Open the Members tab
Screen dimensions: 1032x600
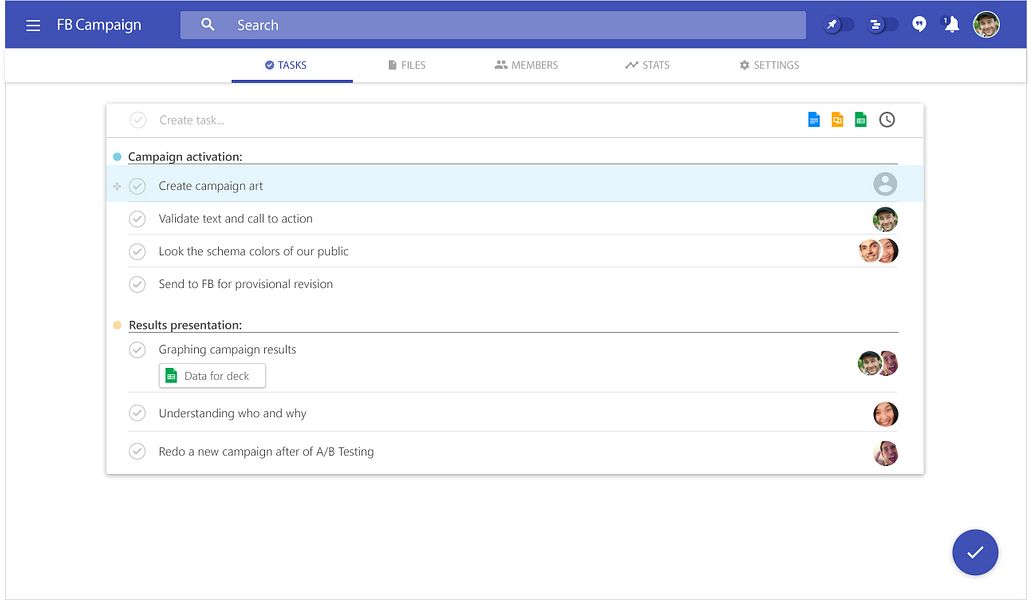[527, 65]
